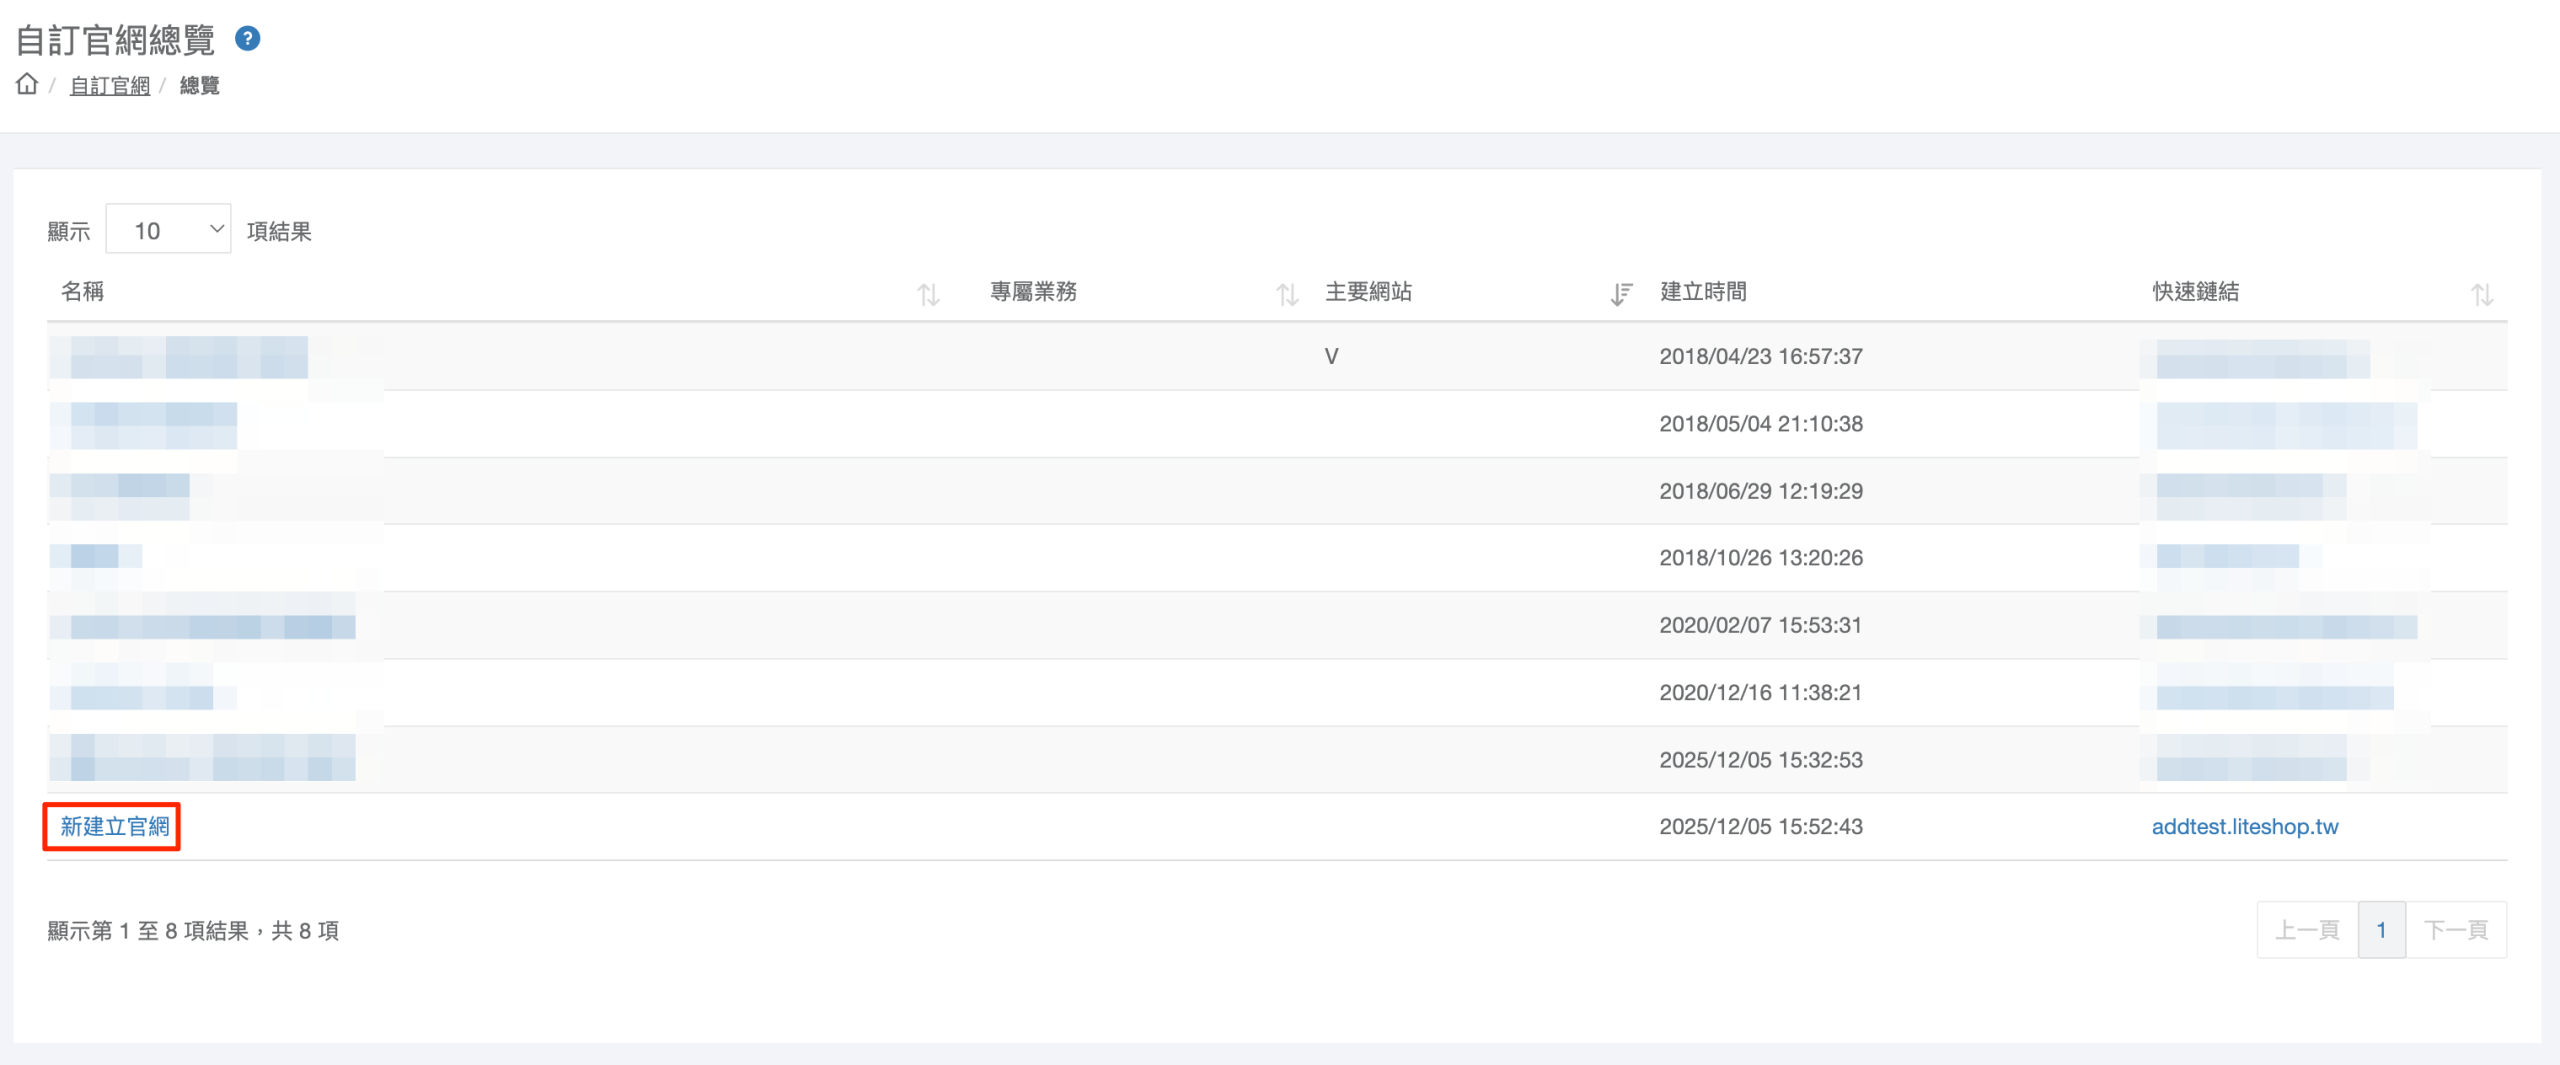
Task: Select page 1 in pagination
Action: (2381, 930)
